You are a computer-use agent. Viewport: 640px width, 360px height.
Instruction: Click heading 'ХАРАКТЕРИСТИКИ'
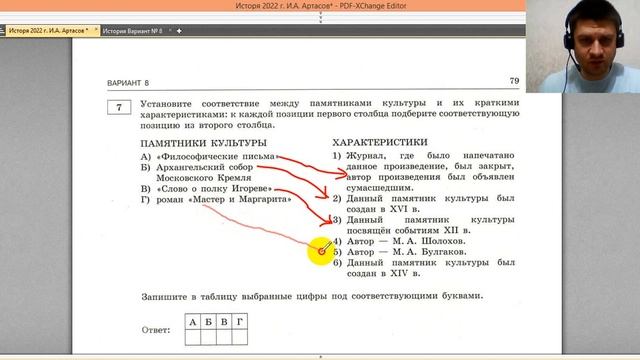[380, 142]
